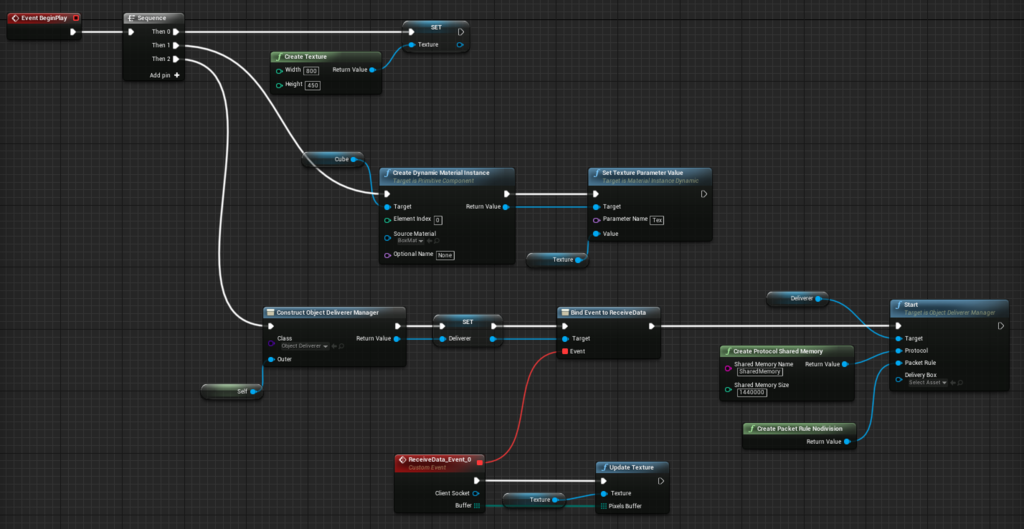1024x529 pixels.
Task: Click Bind Event to ReceiveData exec output pin
Action: (651, 326)
